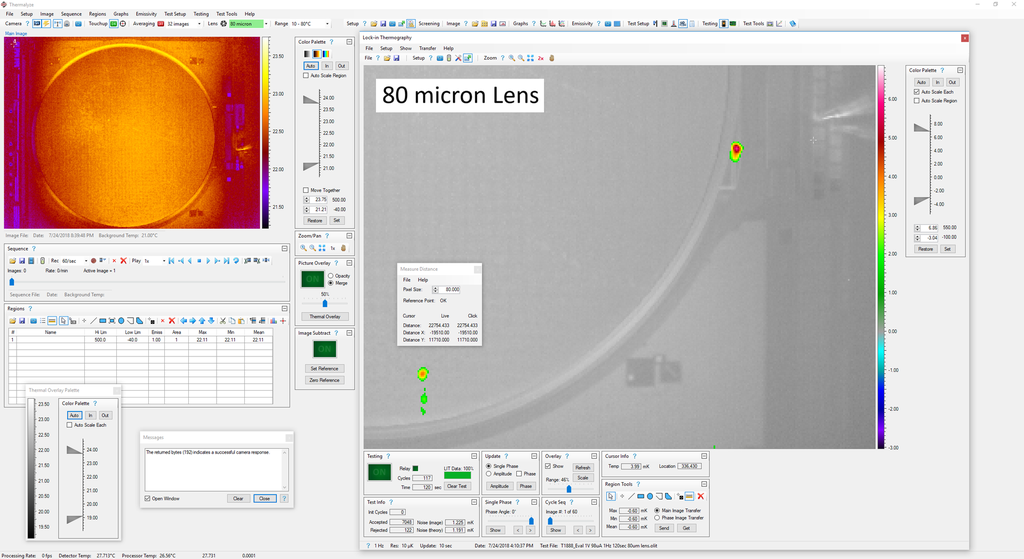Select the circle region tool in Regions toolbar
The height and width of the screenshot is (559, 1024).
121,321
